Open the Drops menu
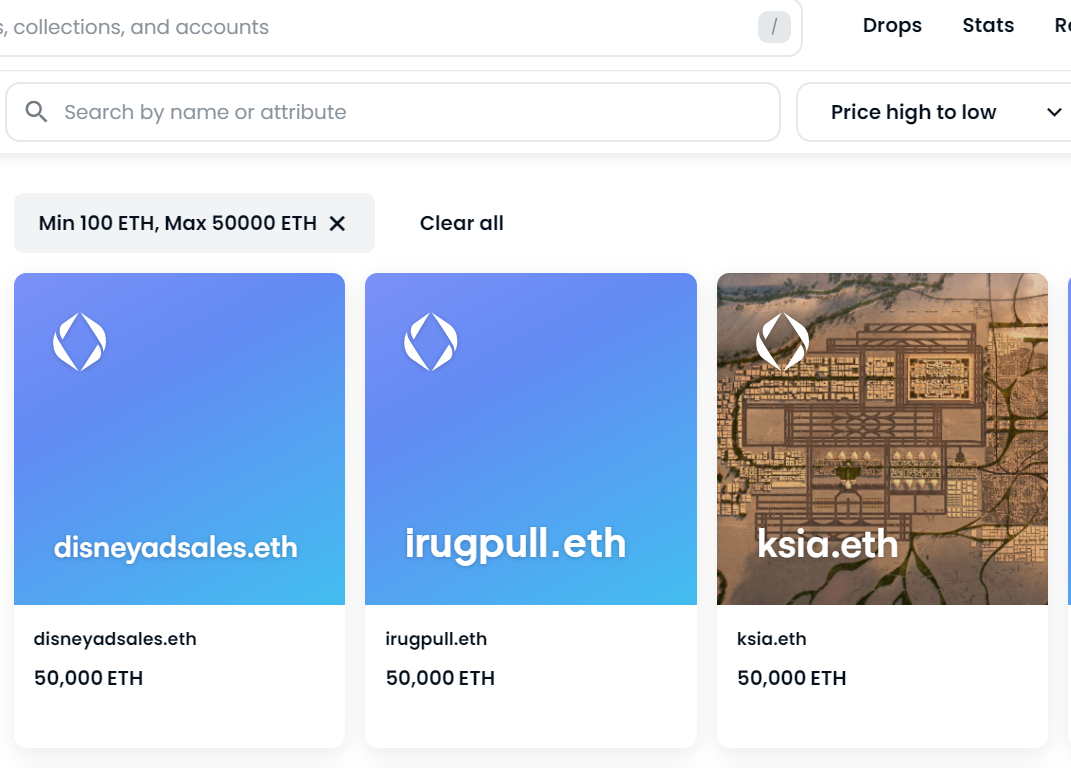The height and width of the screenshot is (768, 1071). [x=892, y=25]
